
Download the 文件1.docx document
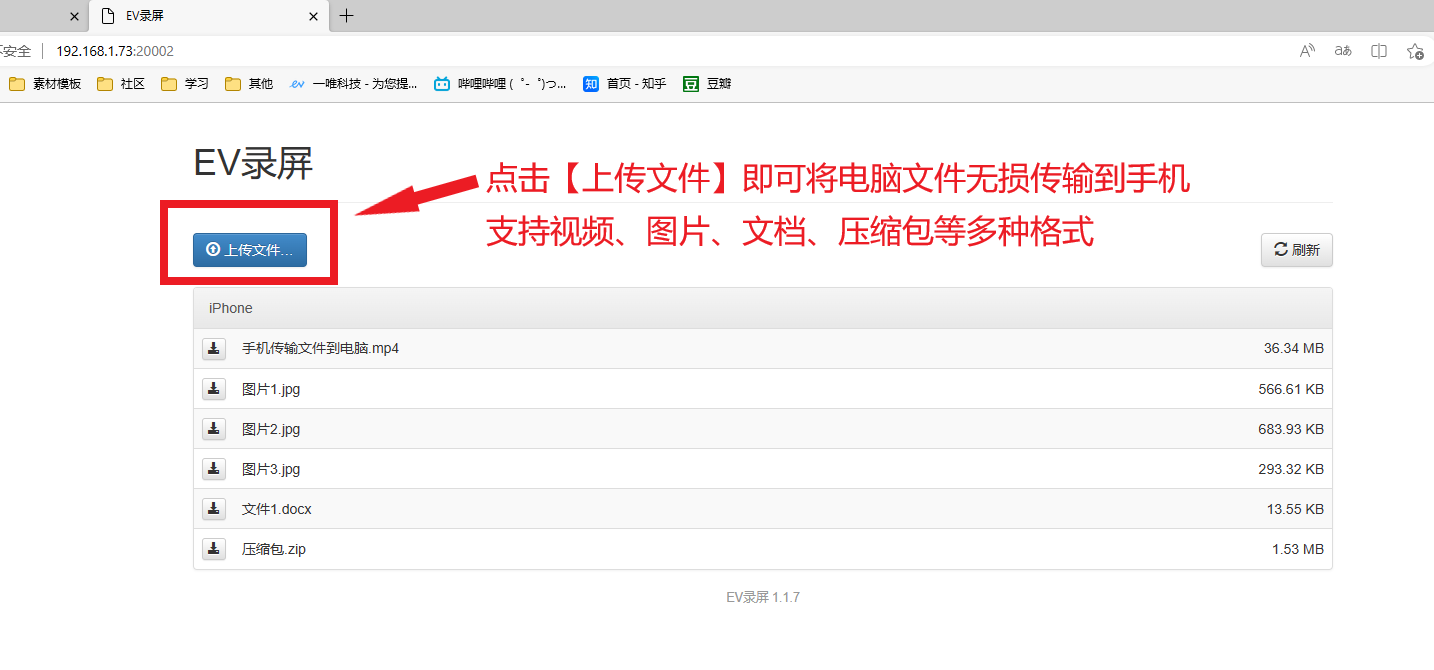pyautogui.click(x=213, y=508)
